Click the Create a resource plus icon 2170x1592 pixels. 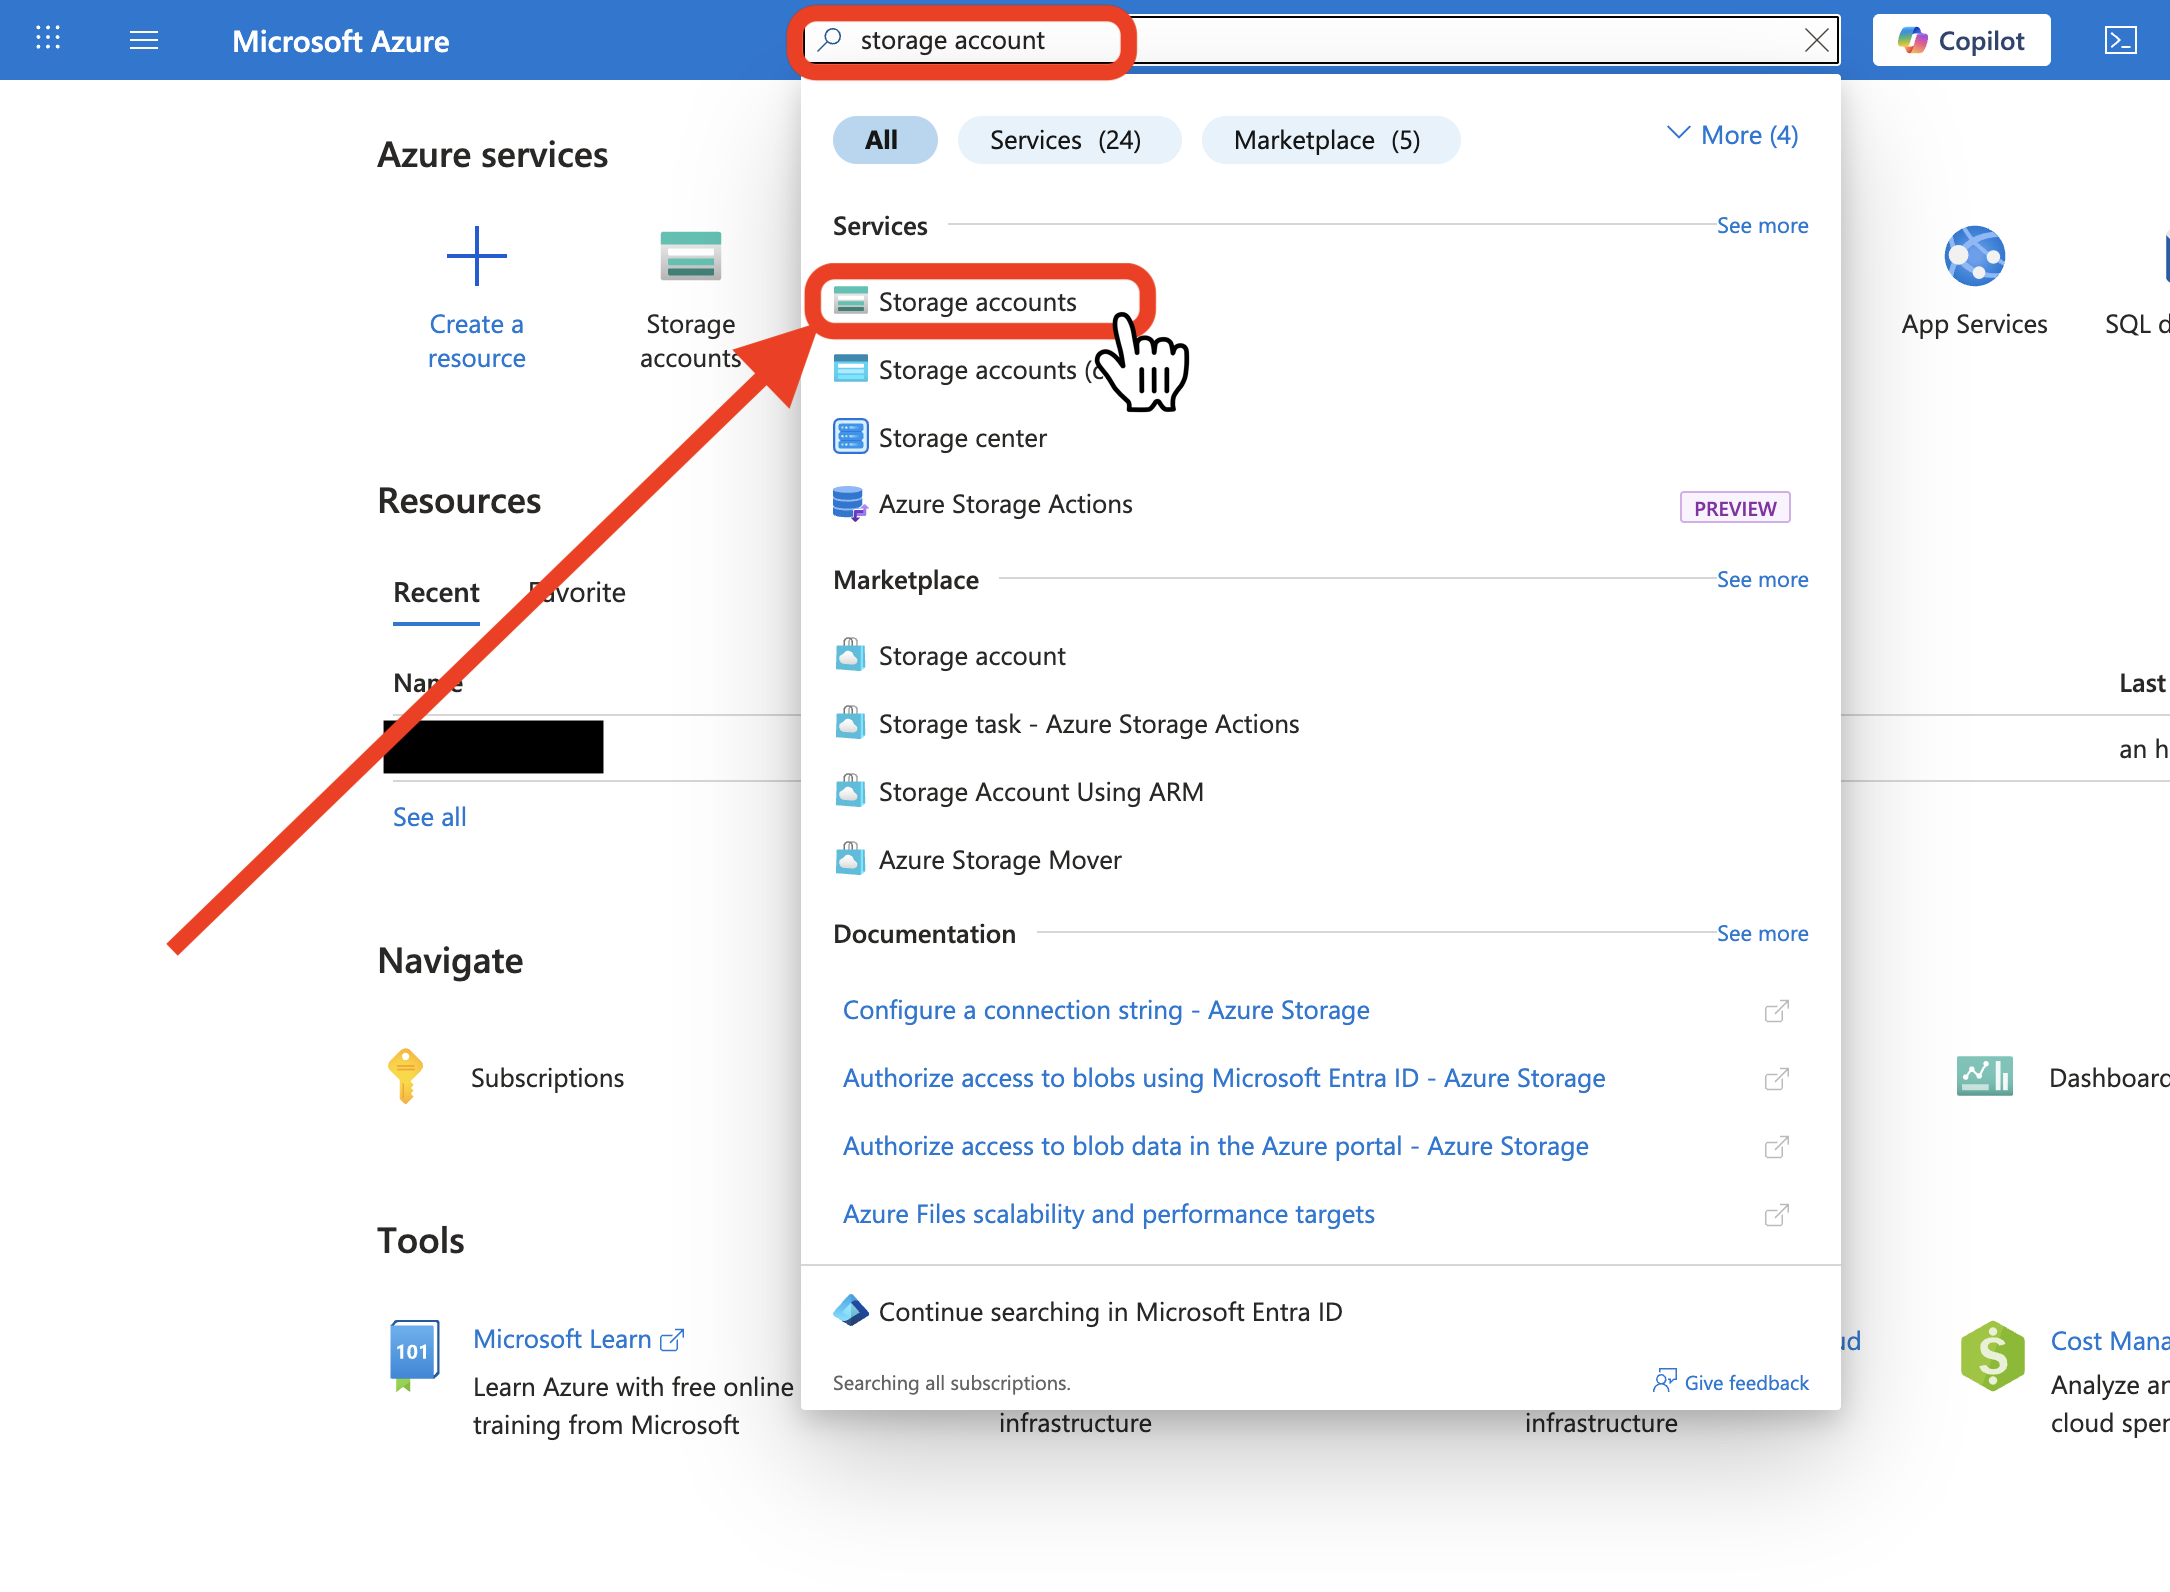tap(476, 256)
